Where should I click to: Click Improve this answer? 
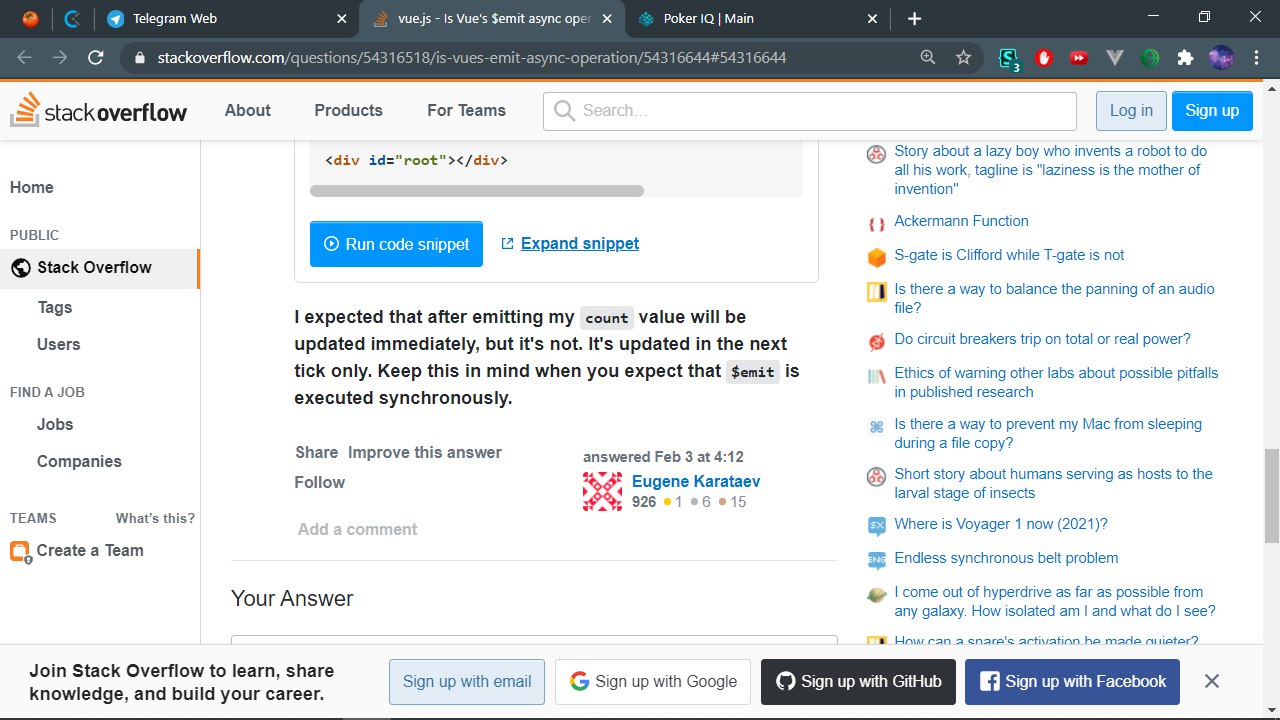click(x=425, y=452)
